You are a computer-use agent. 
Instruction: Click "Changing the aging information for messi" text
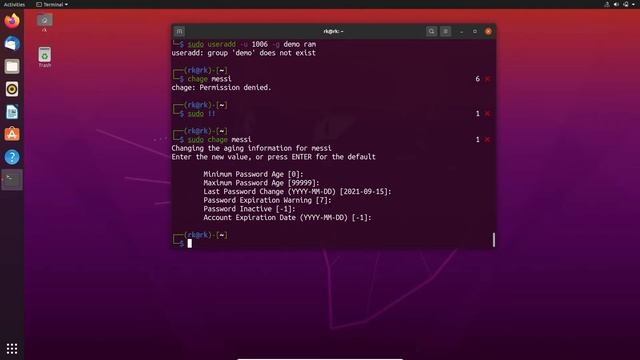coord(251,148)
